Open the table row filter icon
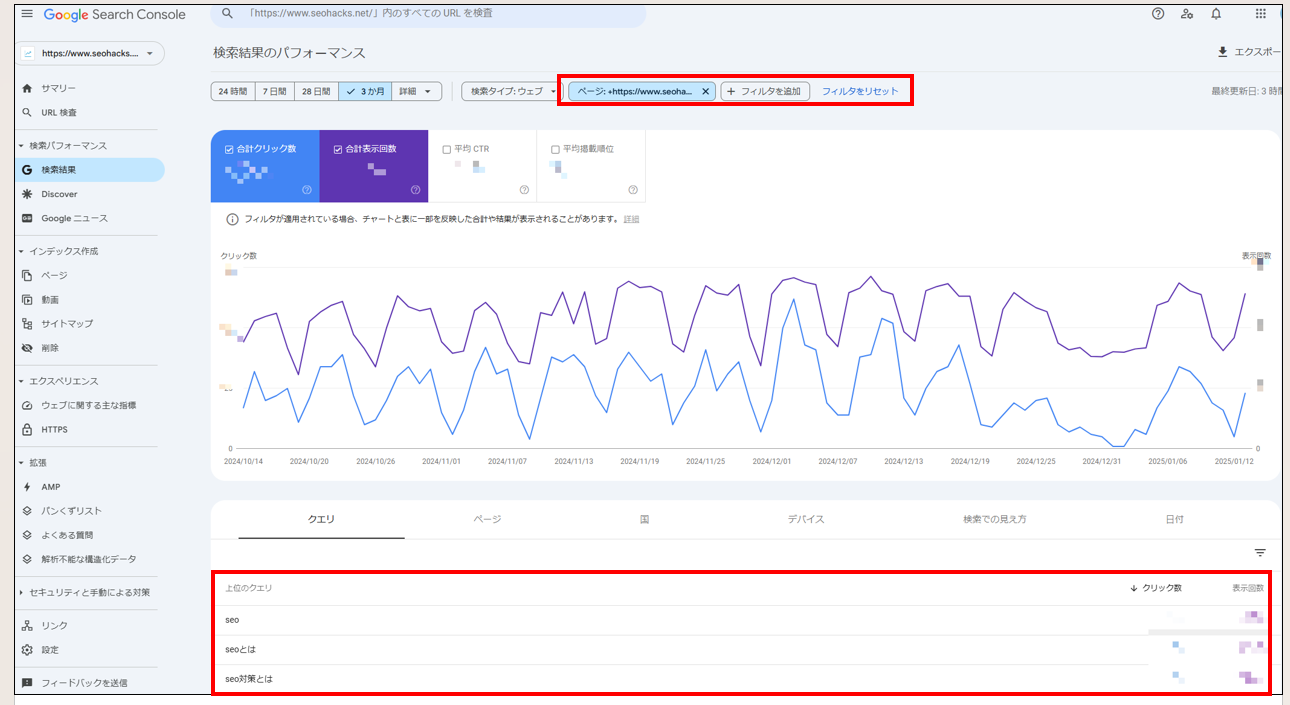Image resolution: width=1290 pixels, height=705 pixels. 1260,553
